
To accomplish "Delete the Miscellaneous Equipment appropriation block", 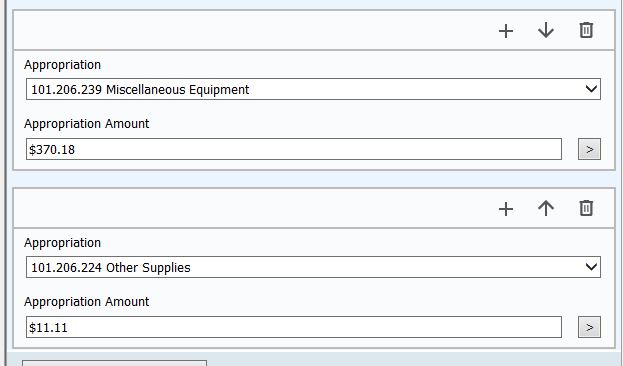I will (586, 30).
